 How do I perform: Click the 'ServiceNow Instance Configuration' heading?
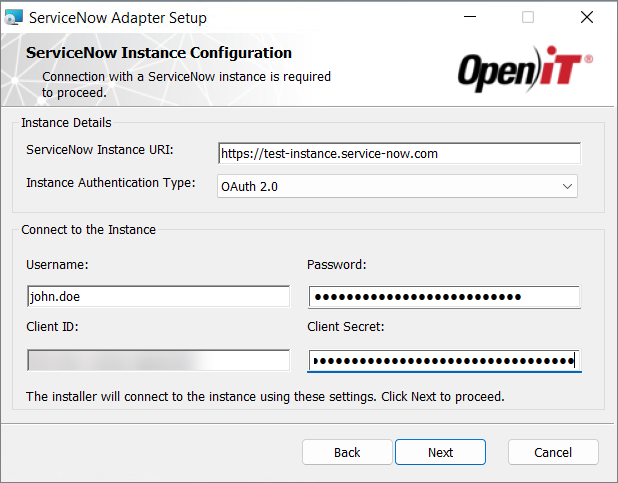pyautogui.click(x=159, y=53)
